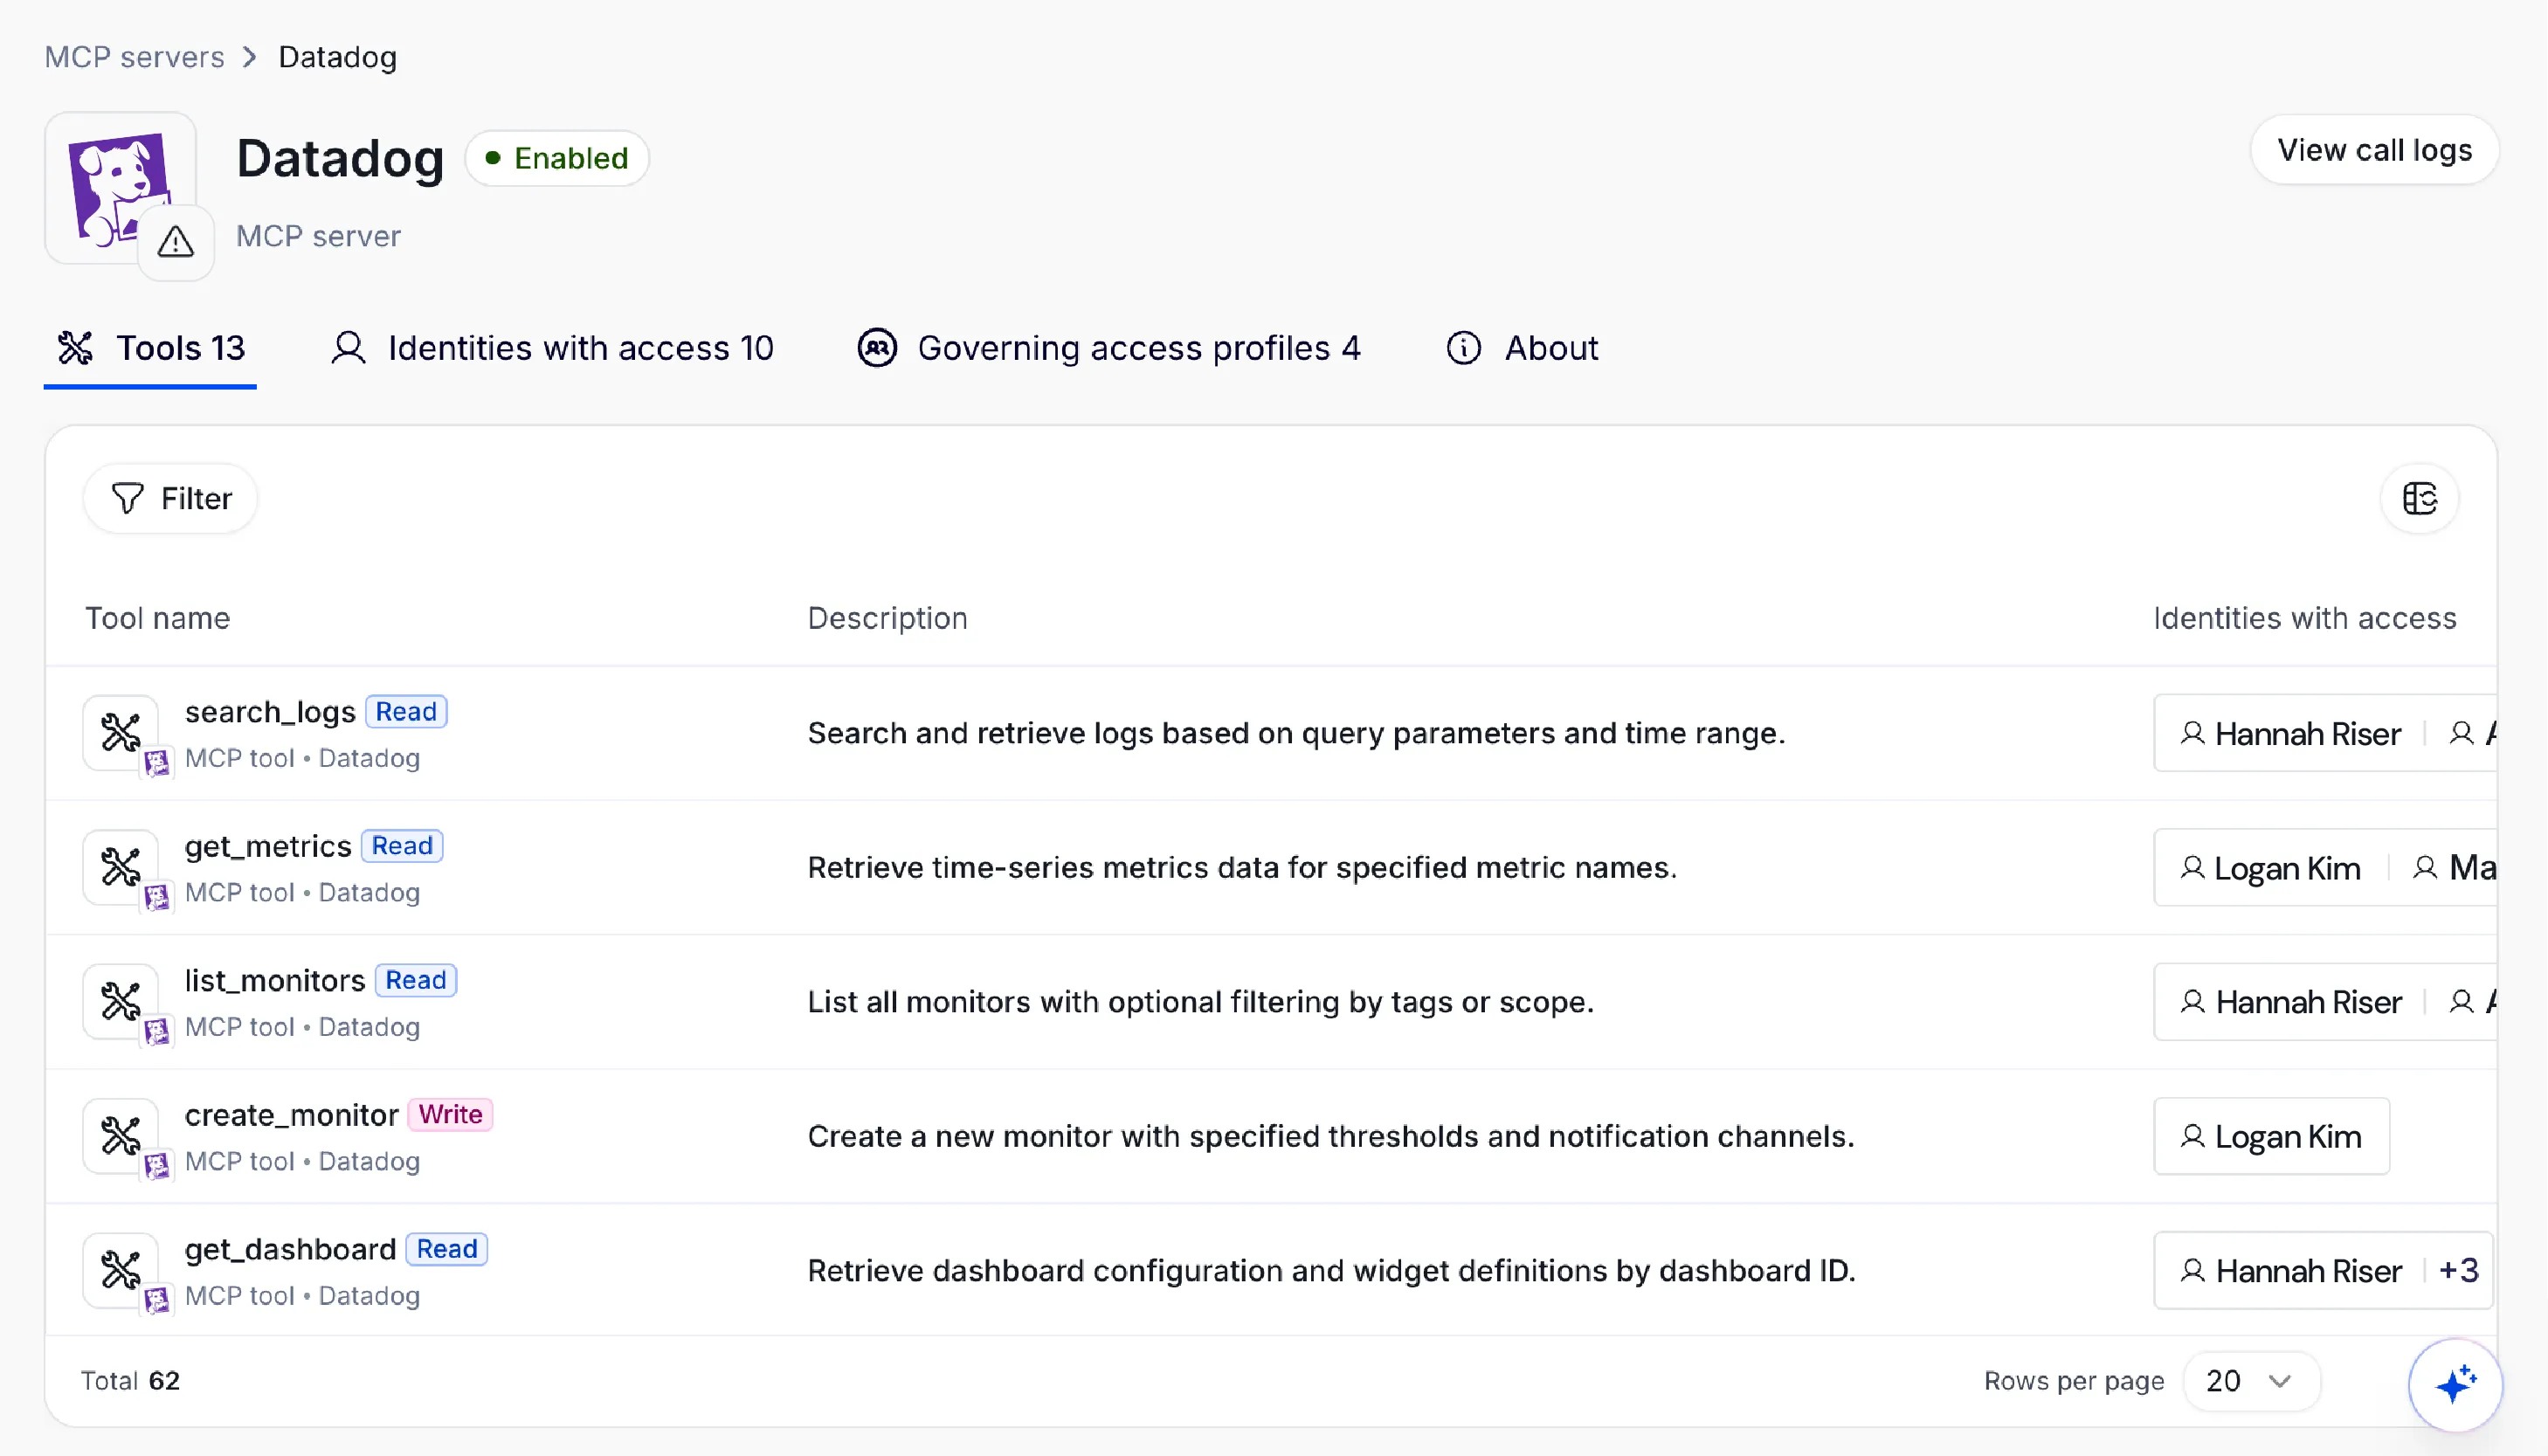
Task: Click the Governing access profiles icon
Action: [877, 348]
